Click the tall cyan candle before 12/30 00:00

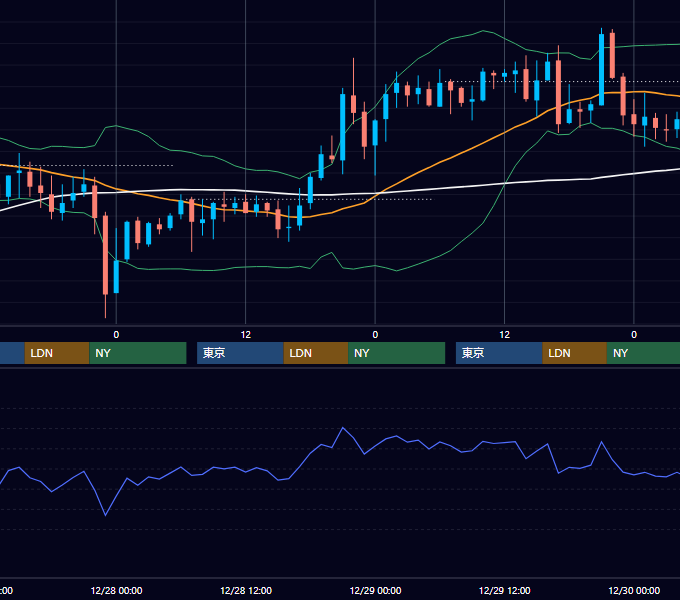[602, 69]
